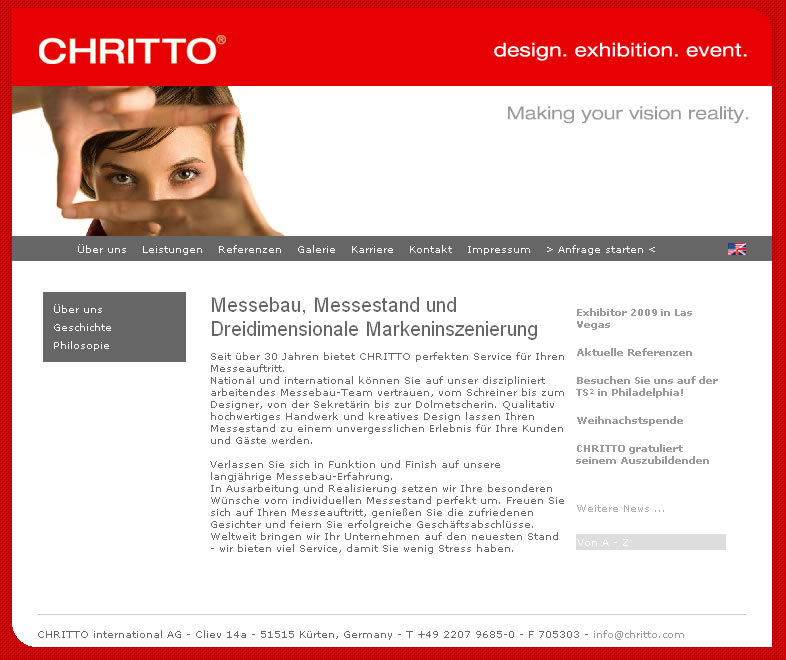Click the CHRITTO logo

[132, 50]
